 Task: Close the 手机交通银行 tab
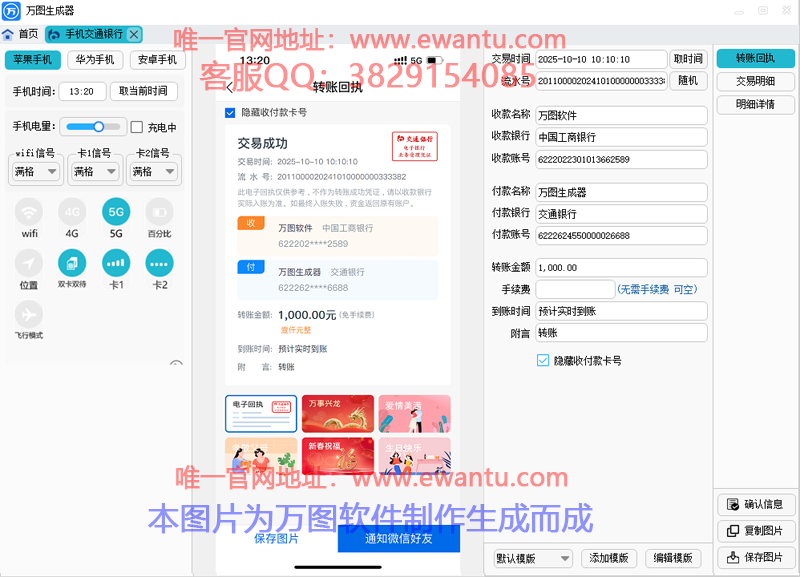[134, 34]
